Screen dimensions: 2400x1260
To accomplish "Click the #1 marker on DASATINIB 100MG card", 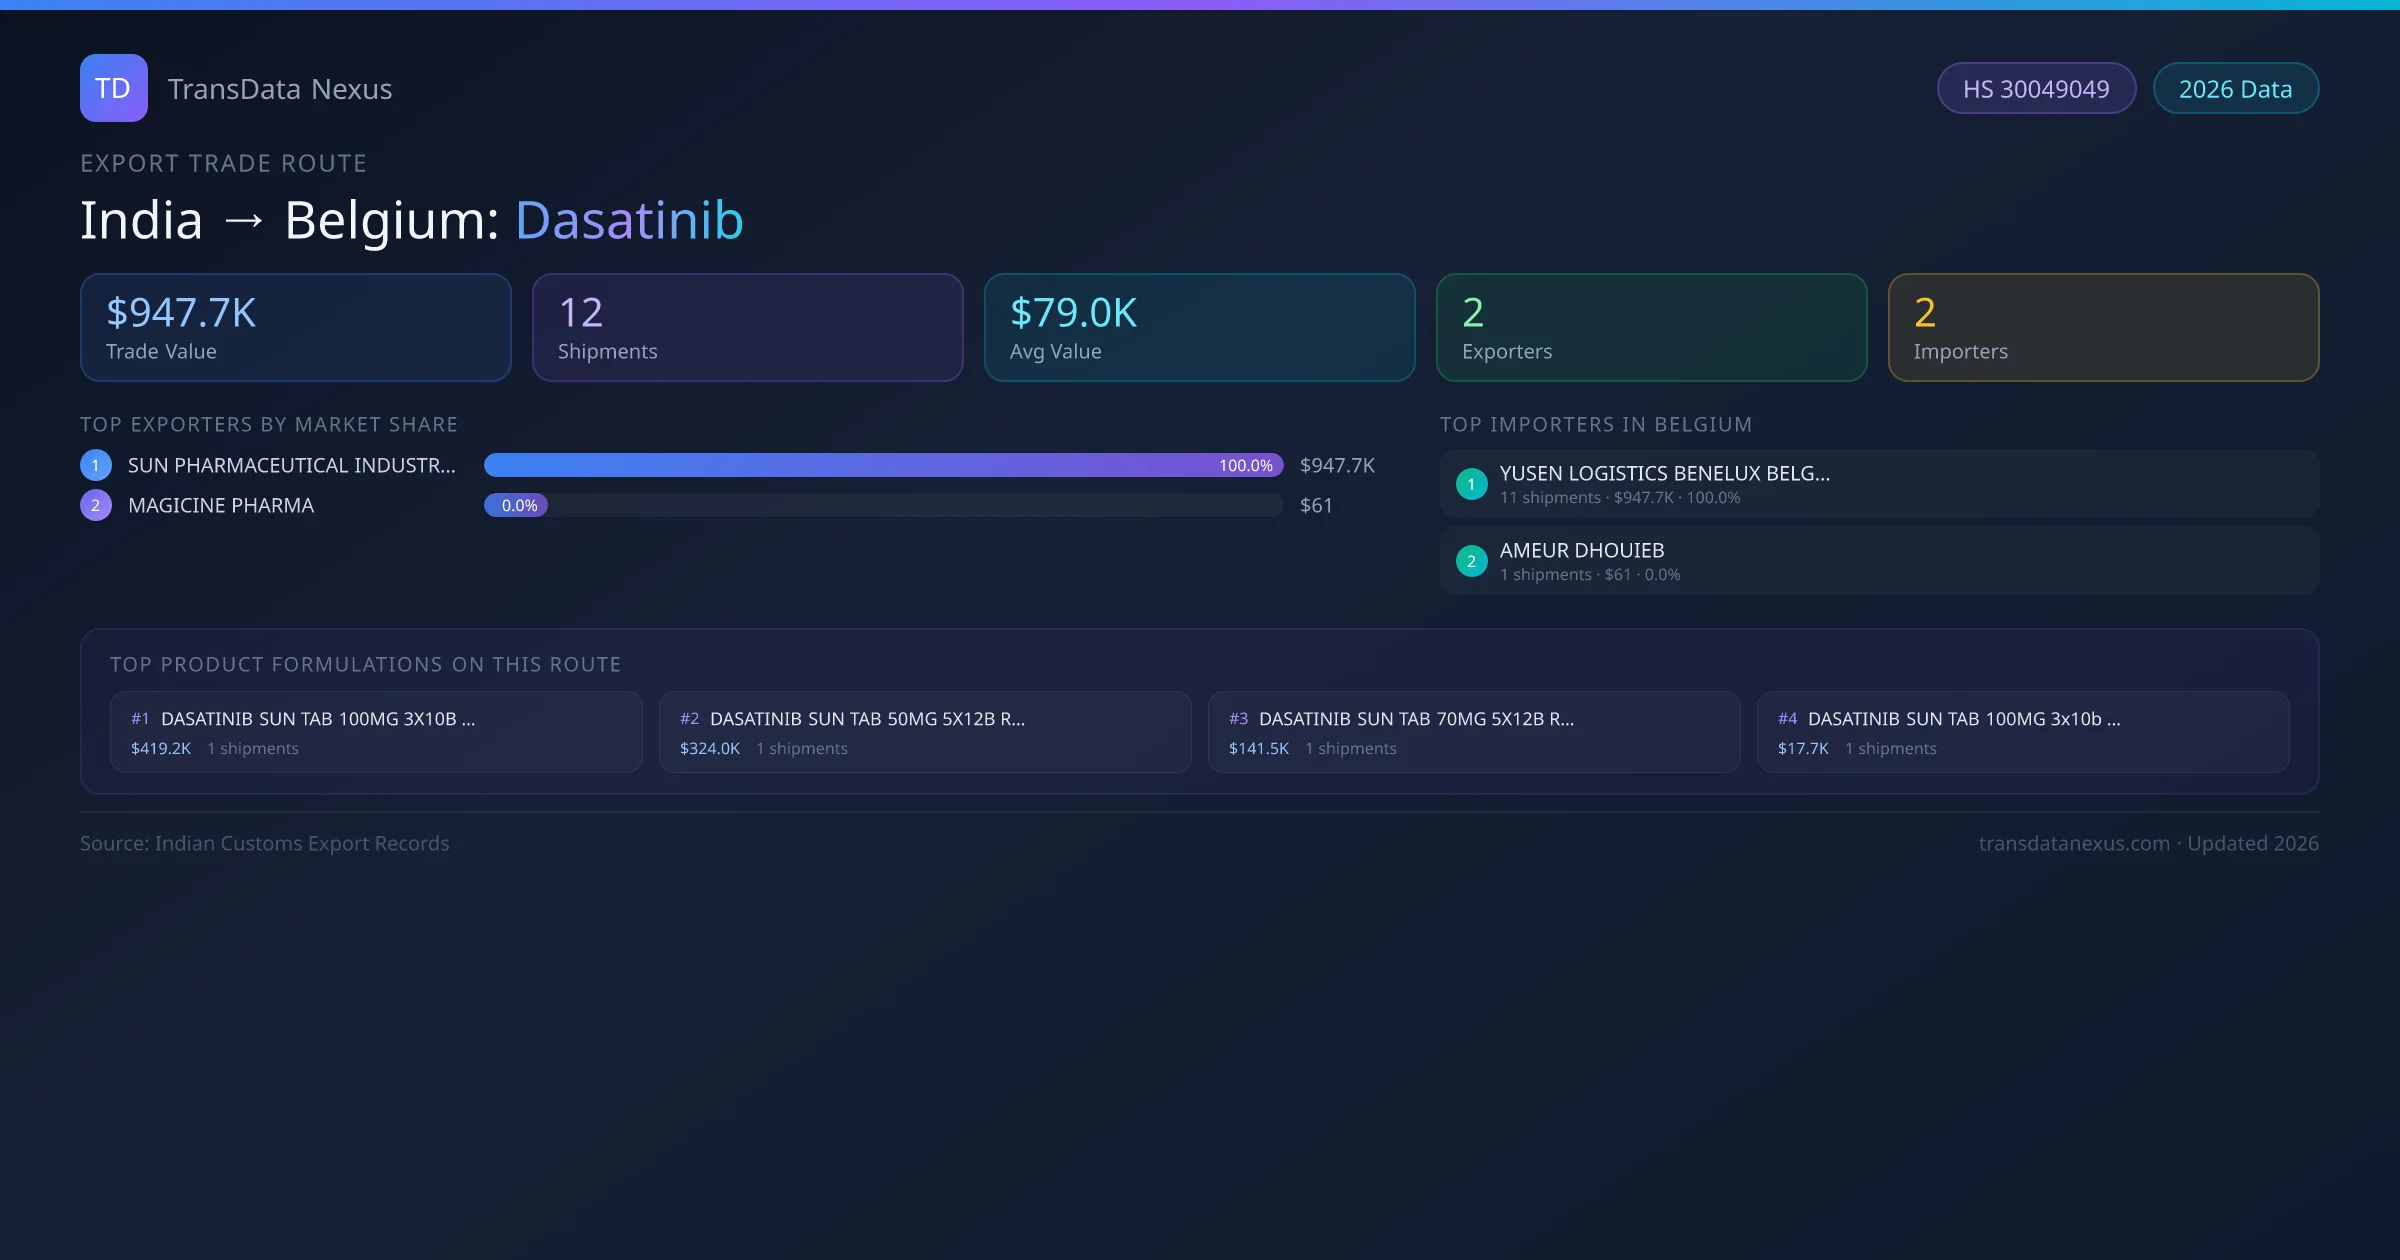I will 140,718.
